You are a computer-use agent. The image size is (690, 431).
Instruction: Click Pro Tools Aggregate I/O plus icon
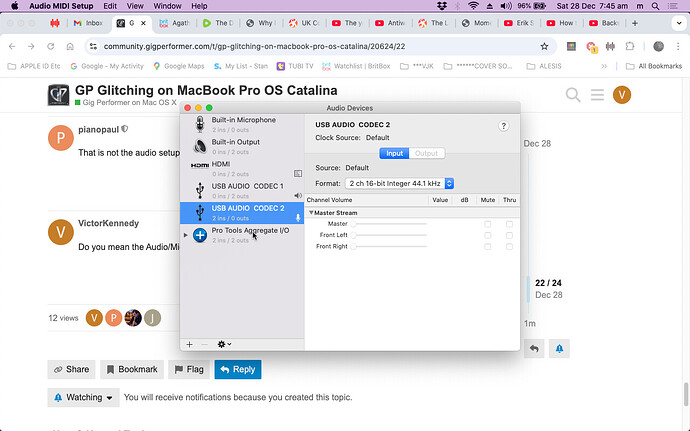coord(200,235)
